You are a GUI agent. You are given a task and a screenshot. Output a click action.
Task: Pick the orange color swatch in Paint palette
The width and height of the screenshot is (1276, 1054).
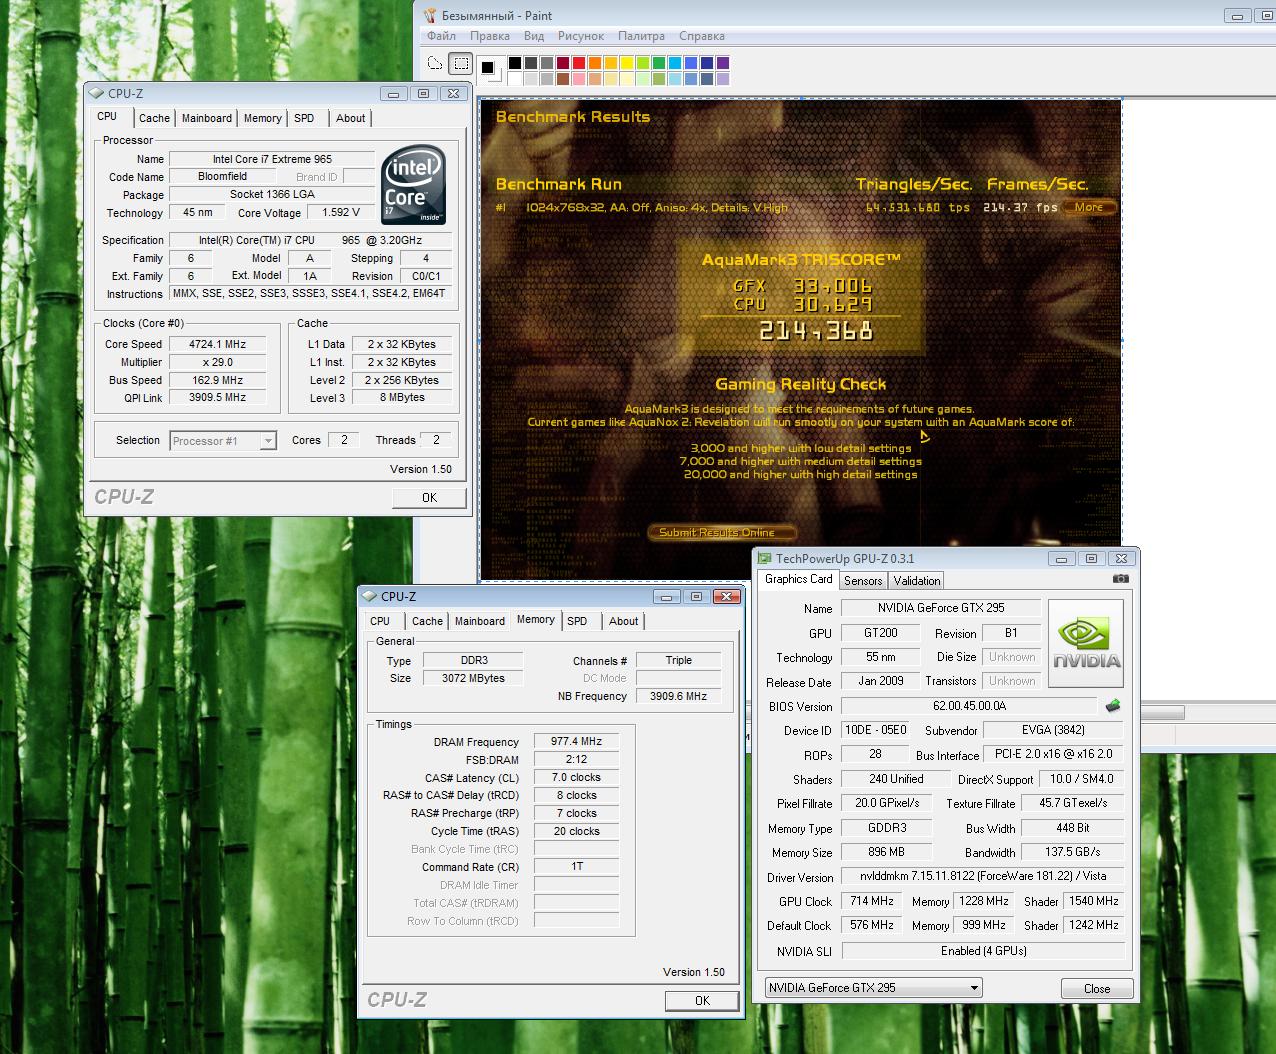594,63
